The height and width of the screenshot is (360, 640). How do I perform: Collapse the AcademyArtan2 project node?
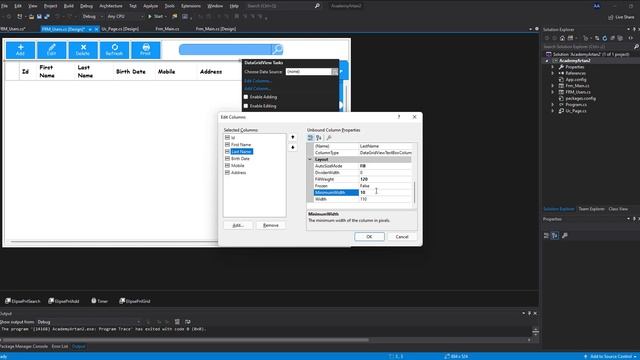click(547, 60)
